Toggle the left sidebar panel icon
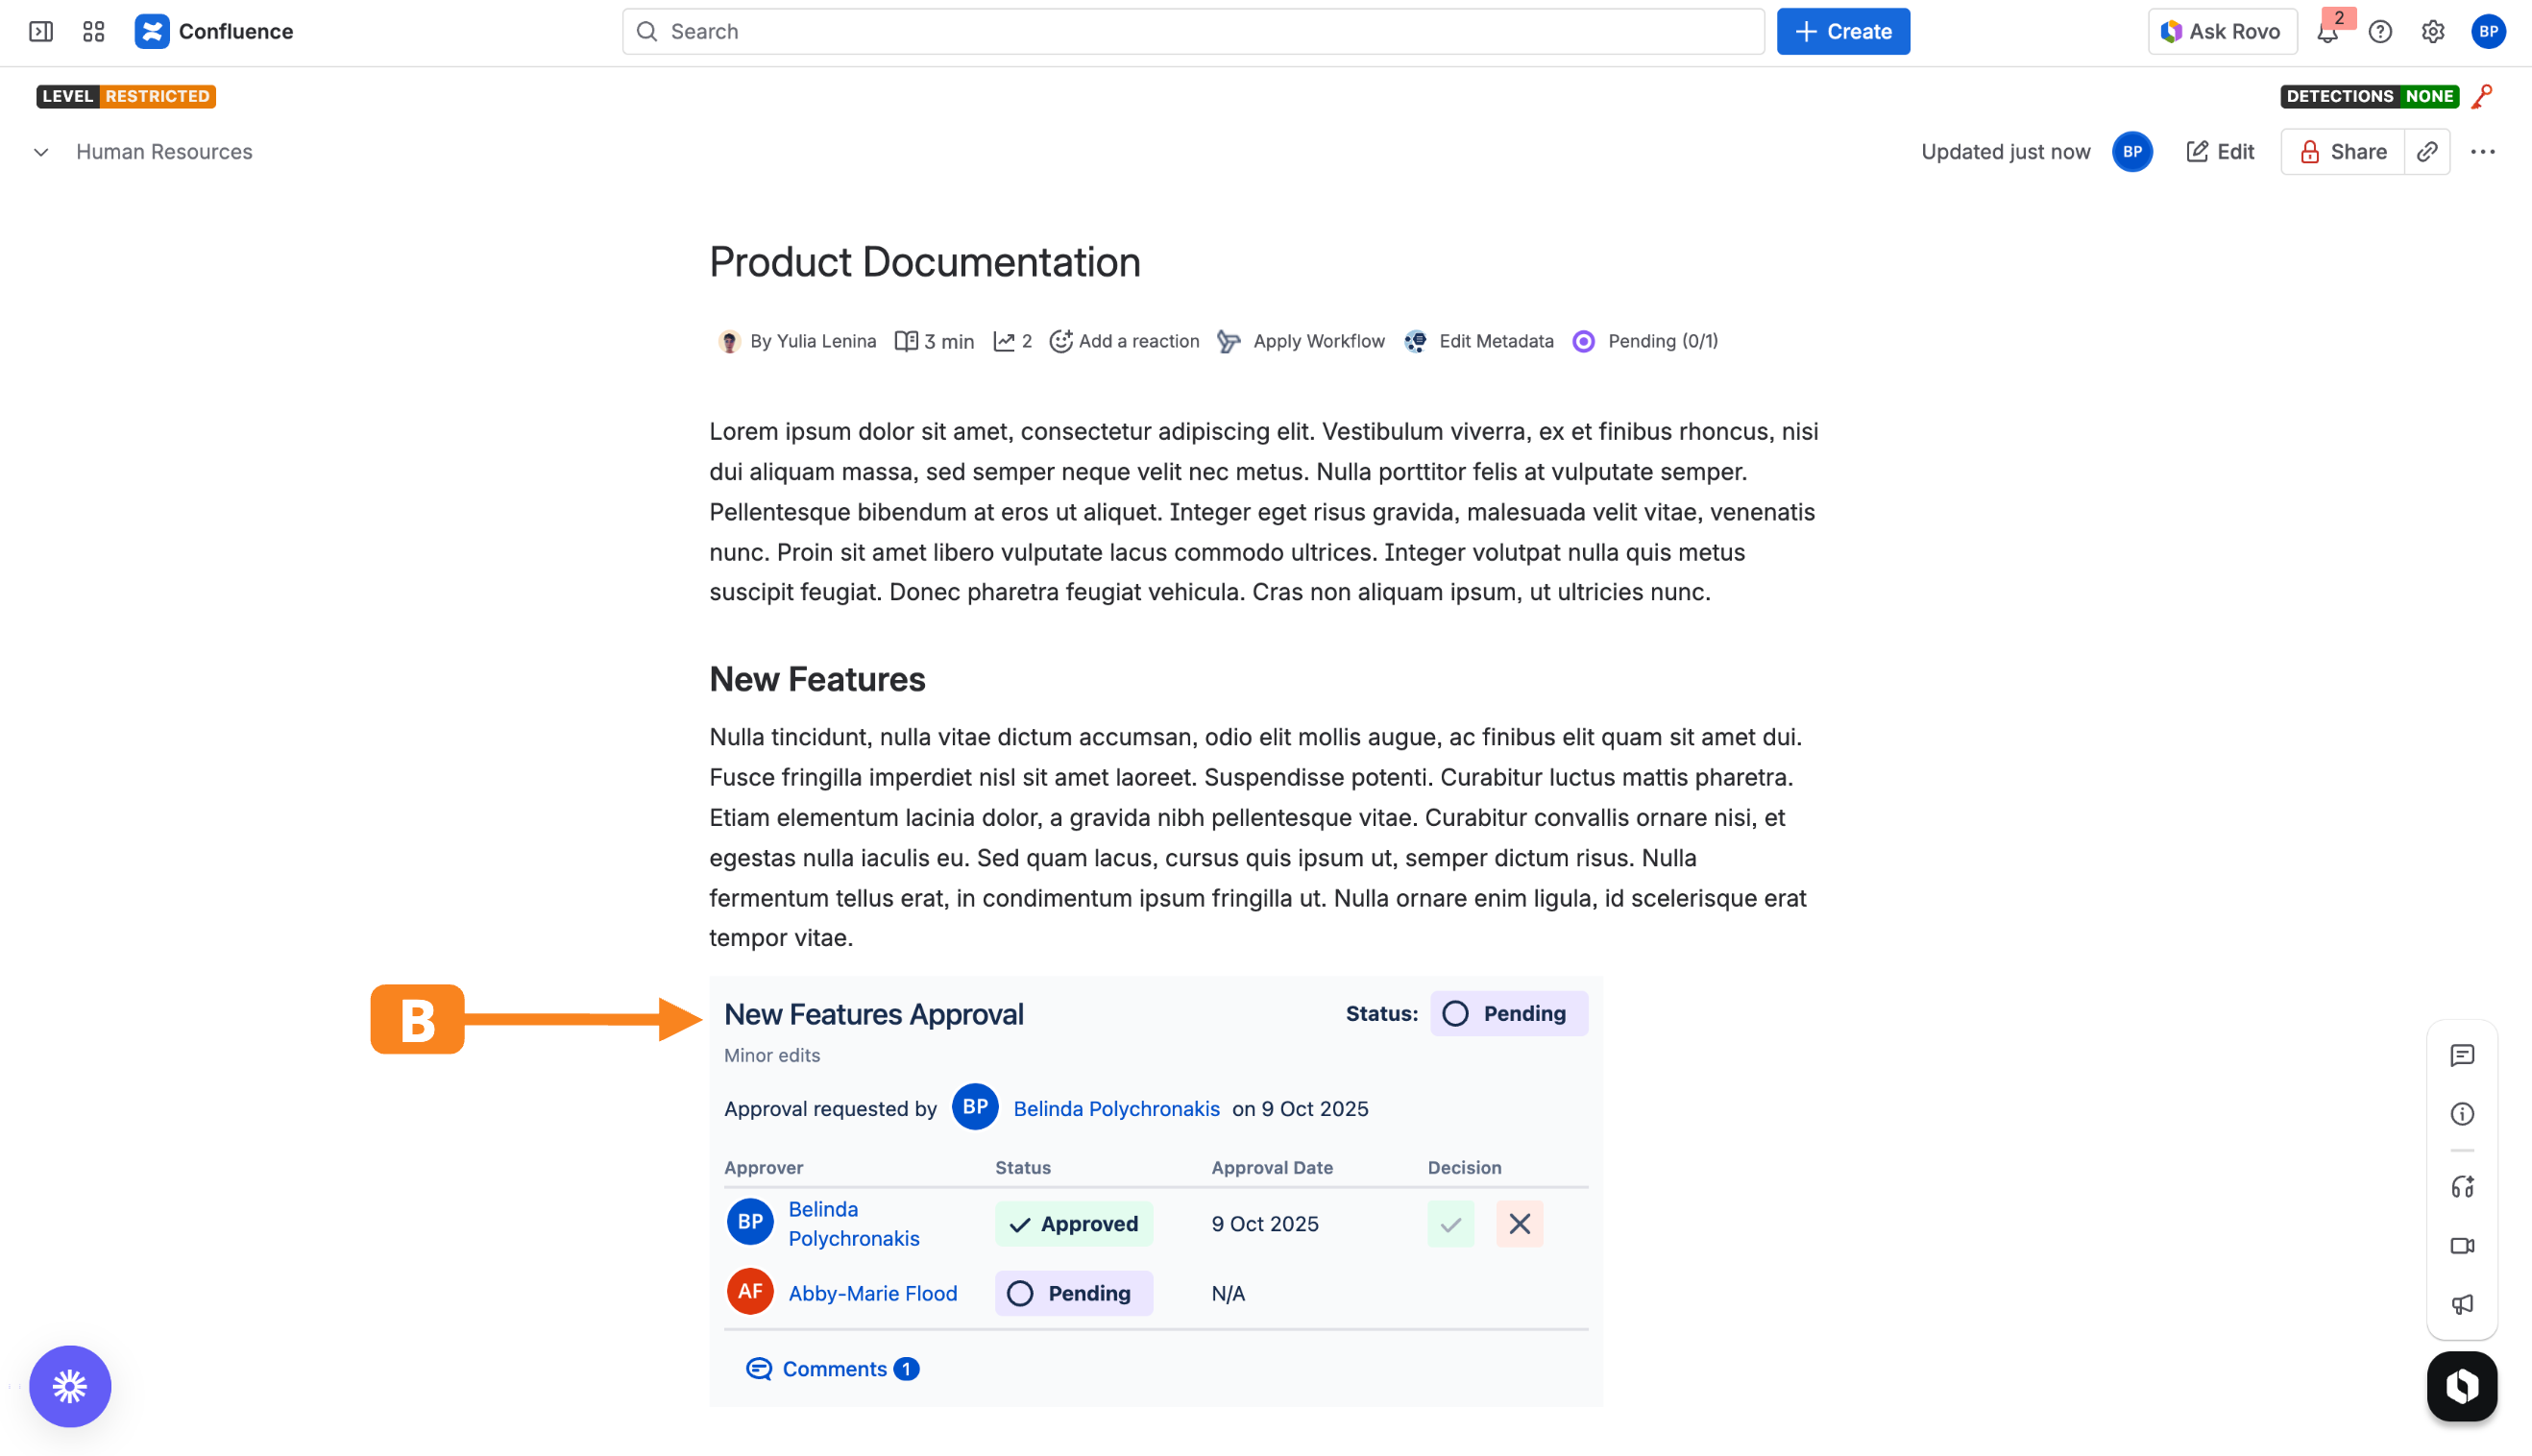This screenshot has width=2532, height=1456. click(x=41, y=31)
